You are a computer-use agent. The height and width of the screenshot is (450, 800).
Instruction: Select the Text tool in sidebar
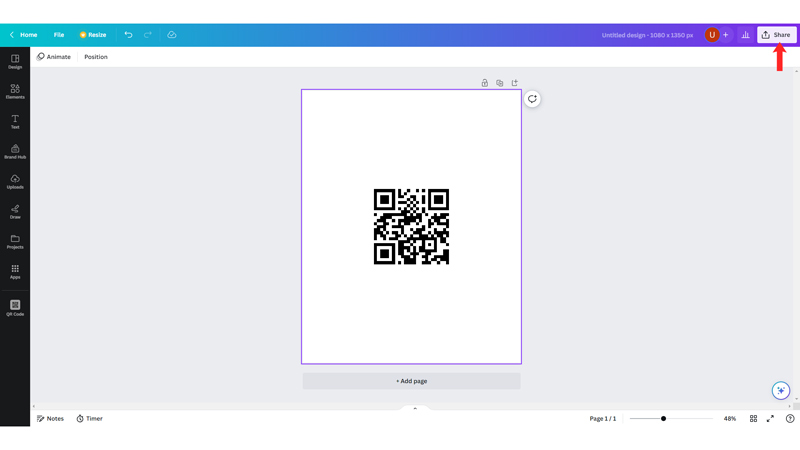(x=15, y=121)
